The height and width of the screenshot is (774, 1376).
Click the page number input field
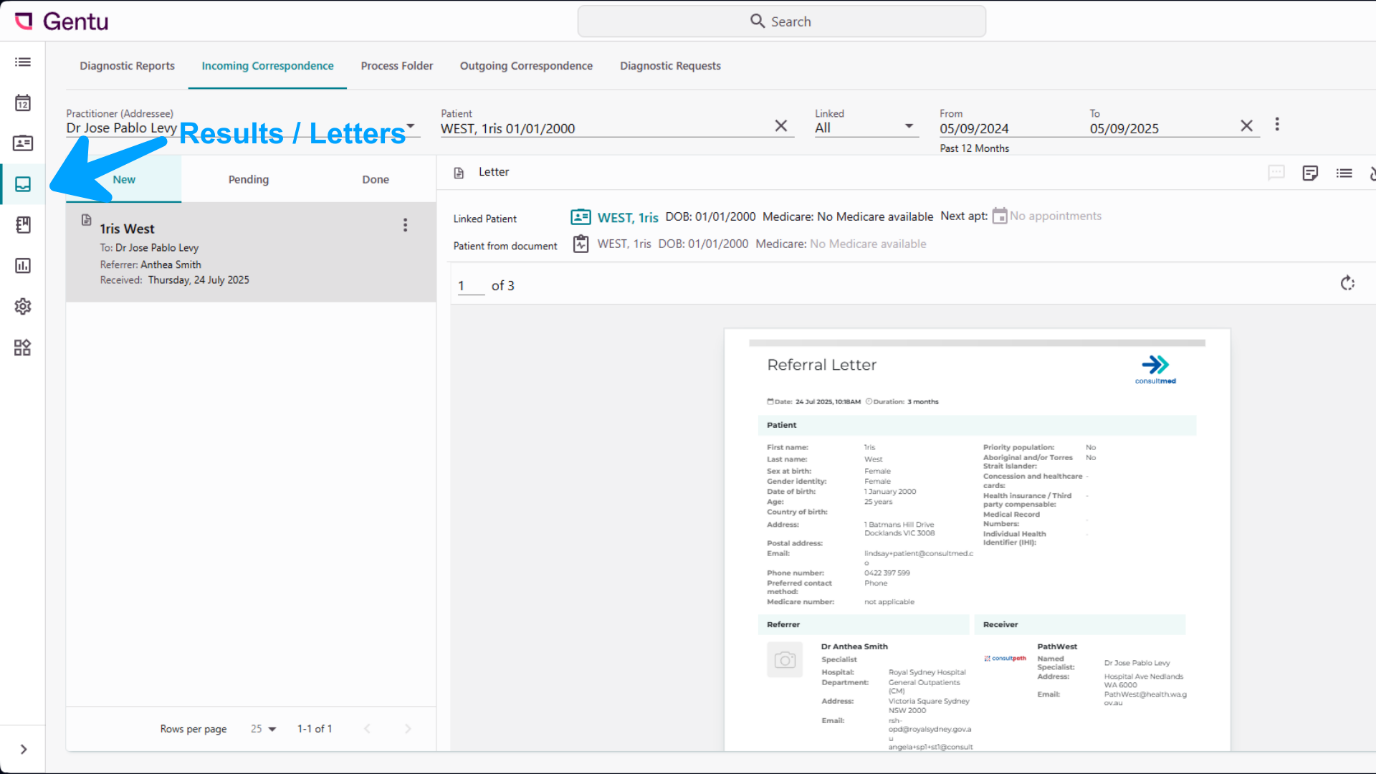pyautogui.click(x=469, y=286)
